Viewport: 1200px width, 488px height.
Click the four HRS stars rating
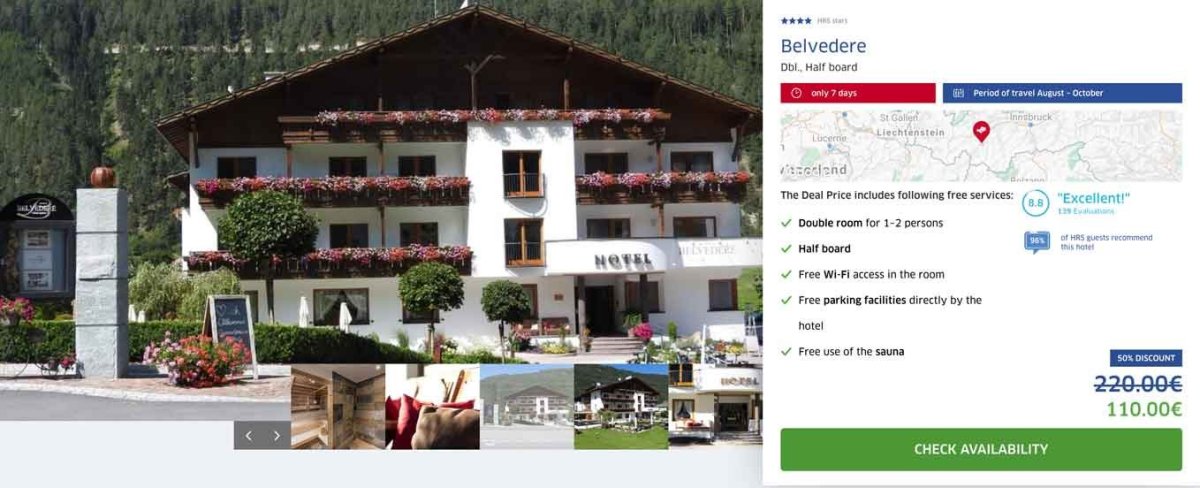(796, 20)
